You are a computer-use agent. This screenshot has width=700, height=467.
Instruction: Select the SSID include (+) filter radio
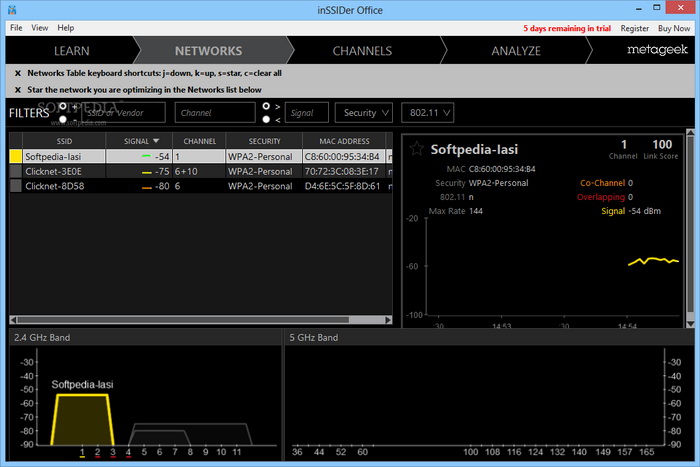point(63,106)
